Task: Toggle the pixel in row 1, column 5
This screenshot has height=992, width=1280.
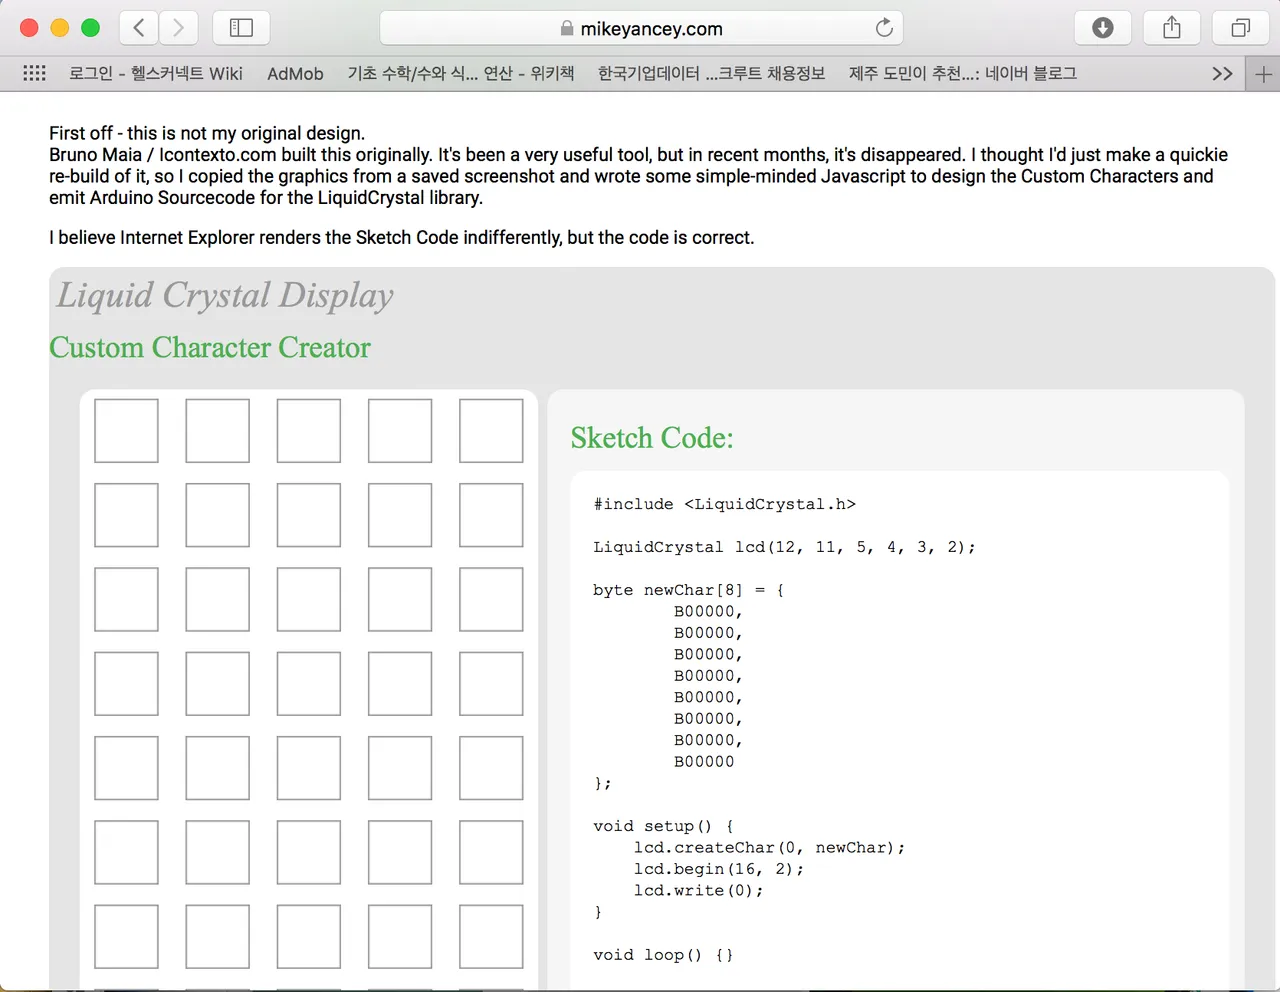Action: [x=491, y=431]
